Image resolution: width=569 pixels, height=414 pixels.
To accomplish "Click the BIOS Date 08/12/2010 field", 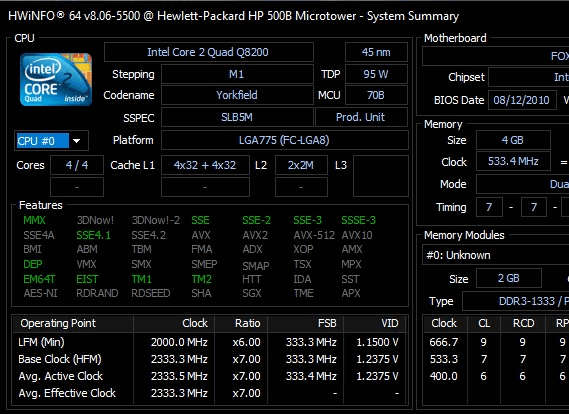I will [522, 100].
